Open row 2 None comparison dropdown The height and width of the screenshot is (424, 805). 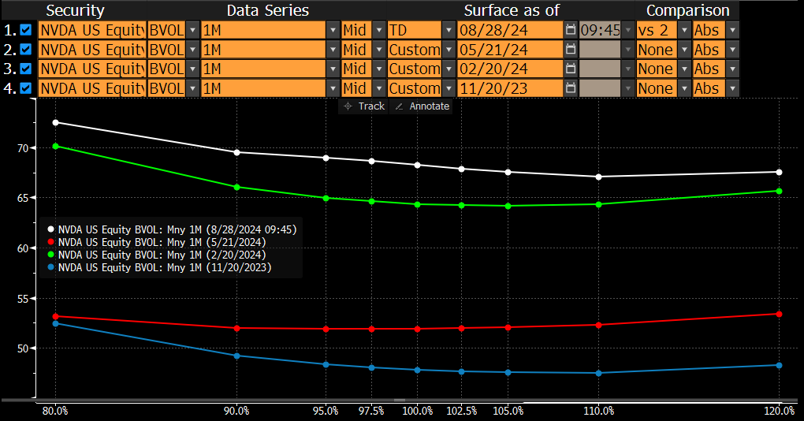click(684, 49)
